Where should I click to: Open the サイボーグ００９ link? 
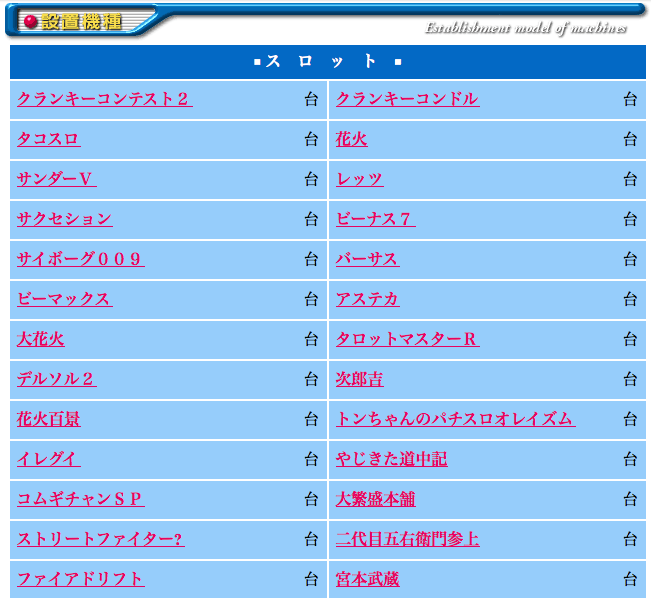tap(81, 259)
